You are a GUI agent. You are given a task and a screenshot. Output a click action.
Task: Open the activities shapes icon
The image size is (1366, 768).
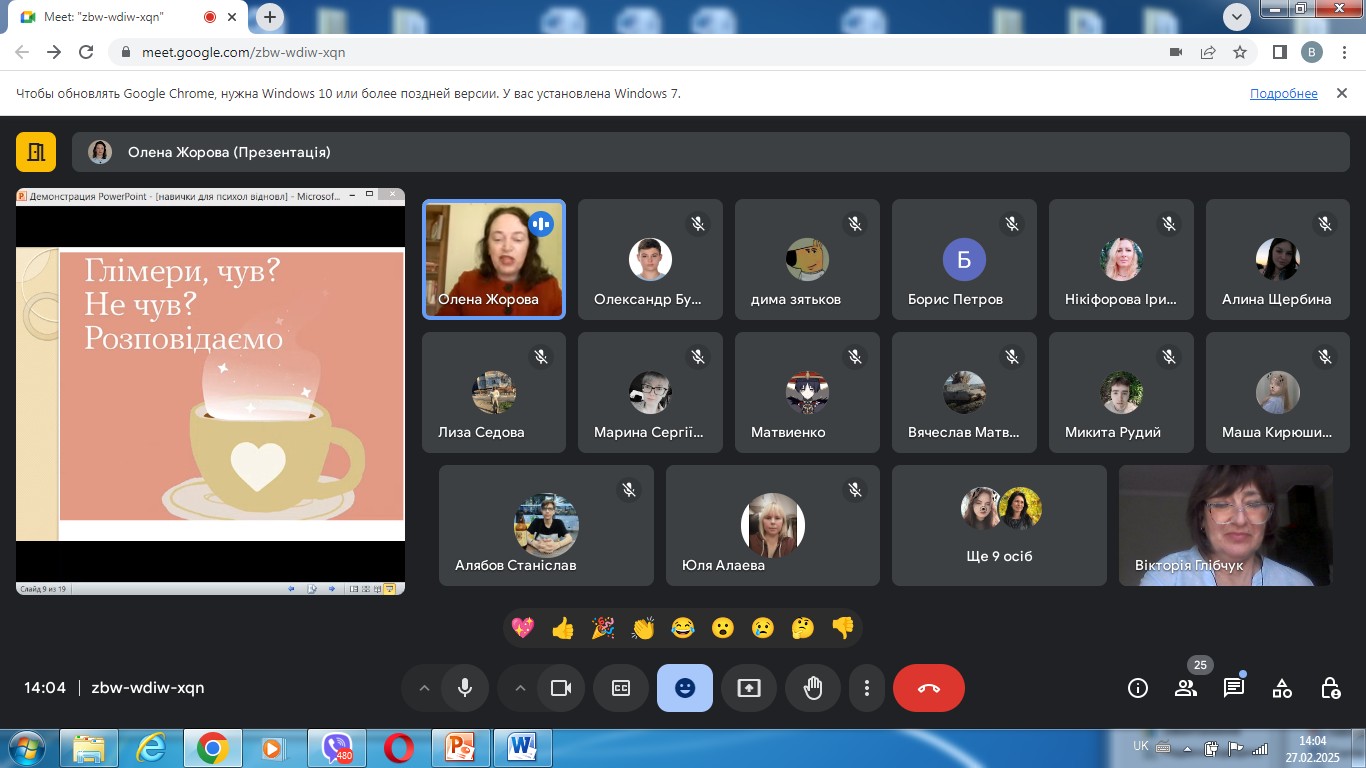click(x=1282, y=688)
